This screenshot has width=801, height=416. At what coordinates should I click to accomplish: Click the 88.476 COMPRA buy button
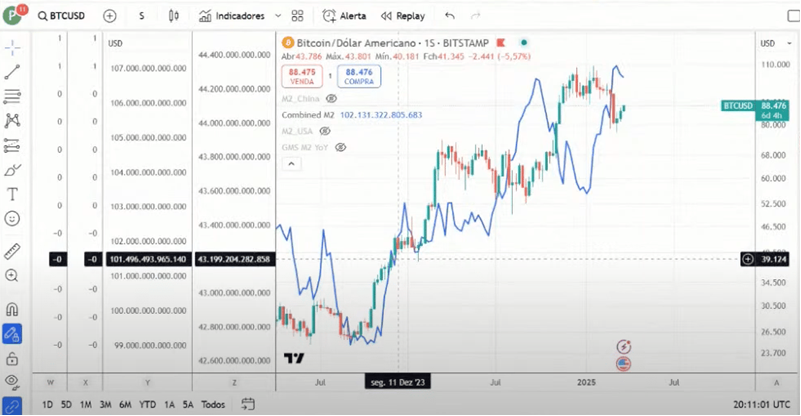point(359,76)
